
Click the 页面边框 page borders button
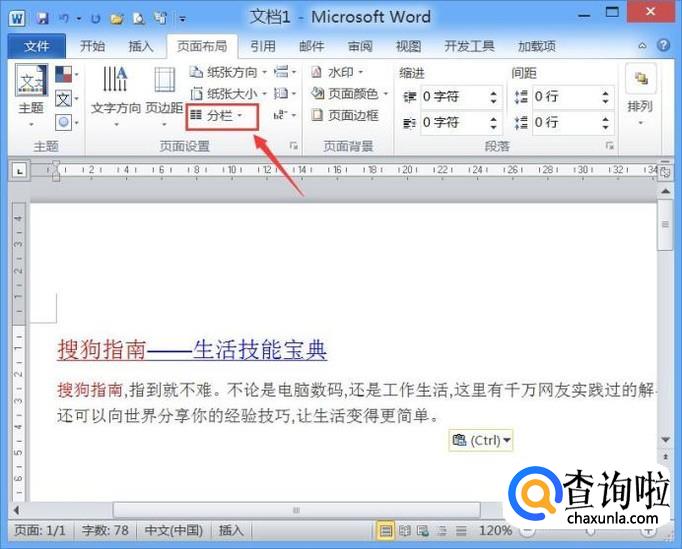[345, 115]
